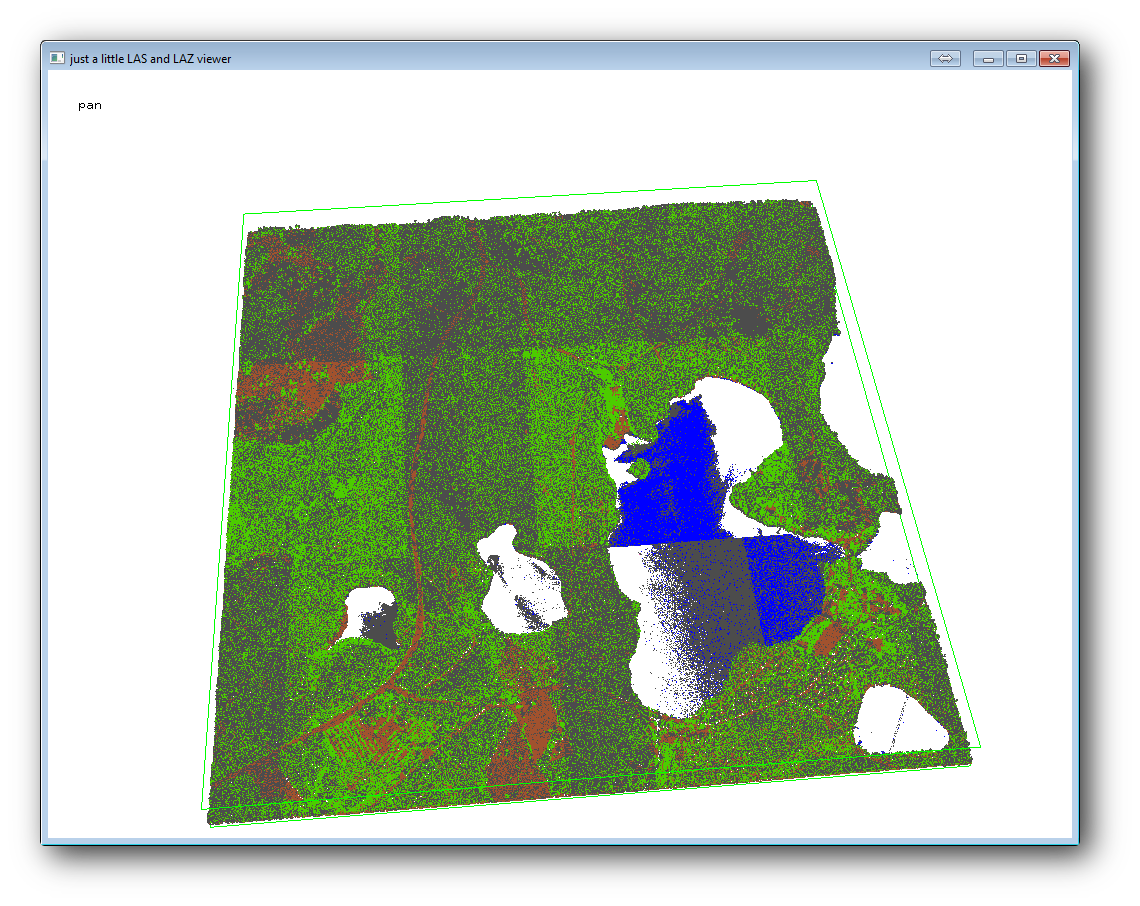
Task: Click the application icon in the title bar
Action: coord(57,59)
